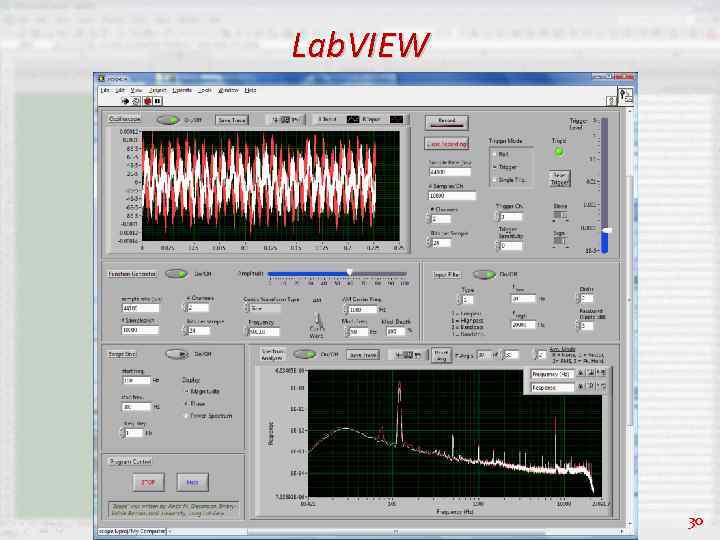Click the window's horizontal scrollbar

click(x=396, y=531)
